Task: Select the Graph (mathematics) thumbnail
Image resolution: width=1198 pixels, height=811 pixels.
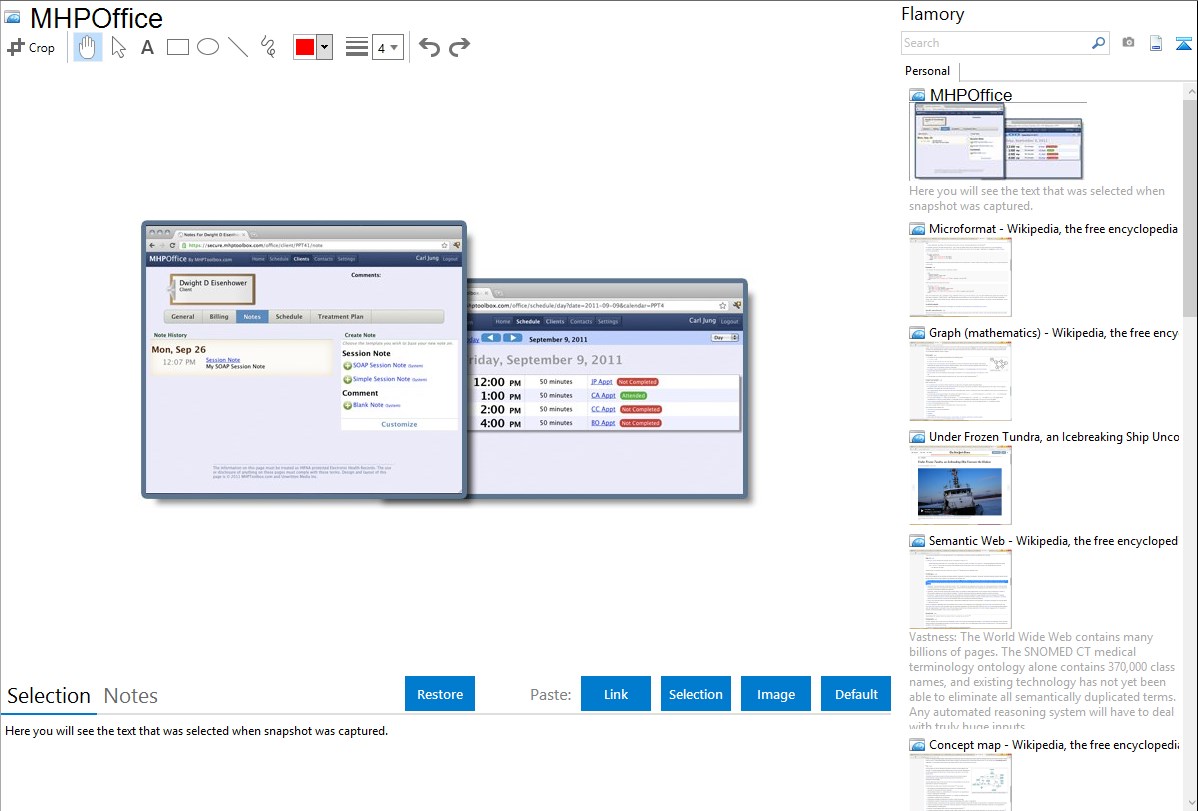Action: point(960,381)
